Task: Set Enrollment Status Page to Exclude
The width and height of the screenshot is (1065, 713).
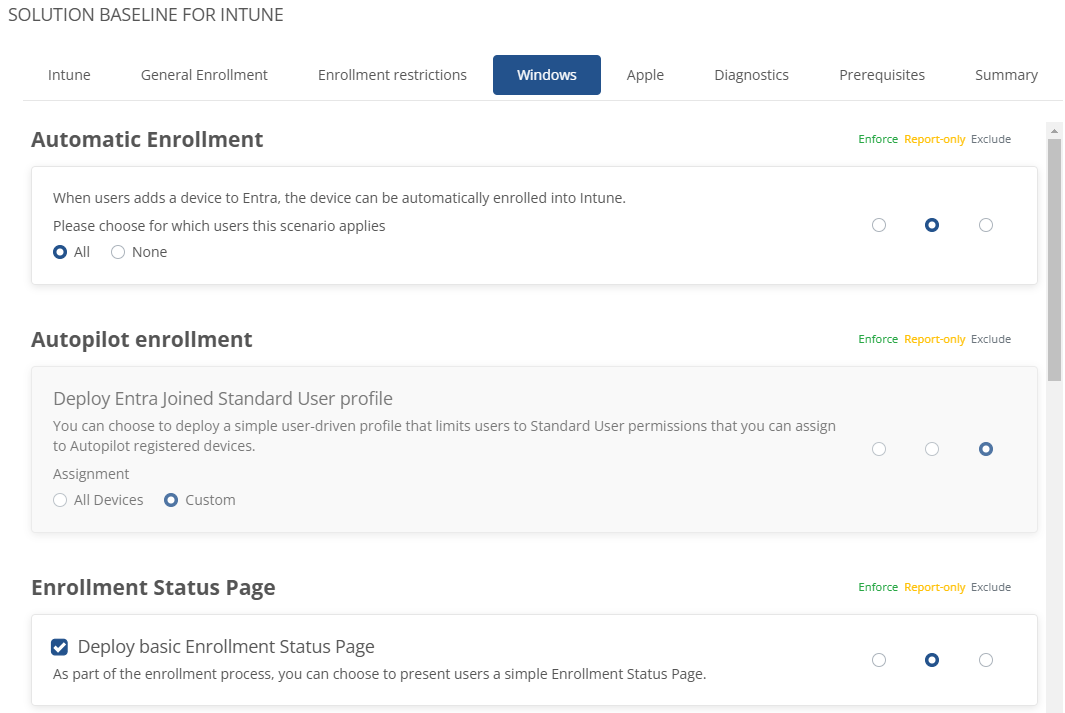Action: pos(986,660)
